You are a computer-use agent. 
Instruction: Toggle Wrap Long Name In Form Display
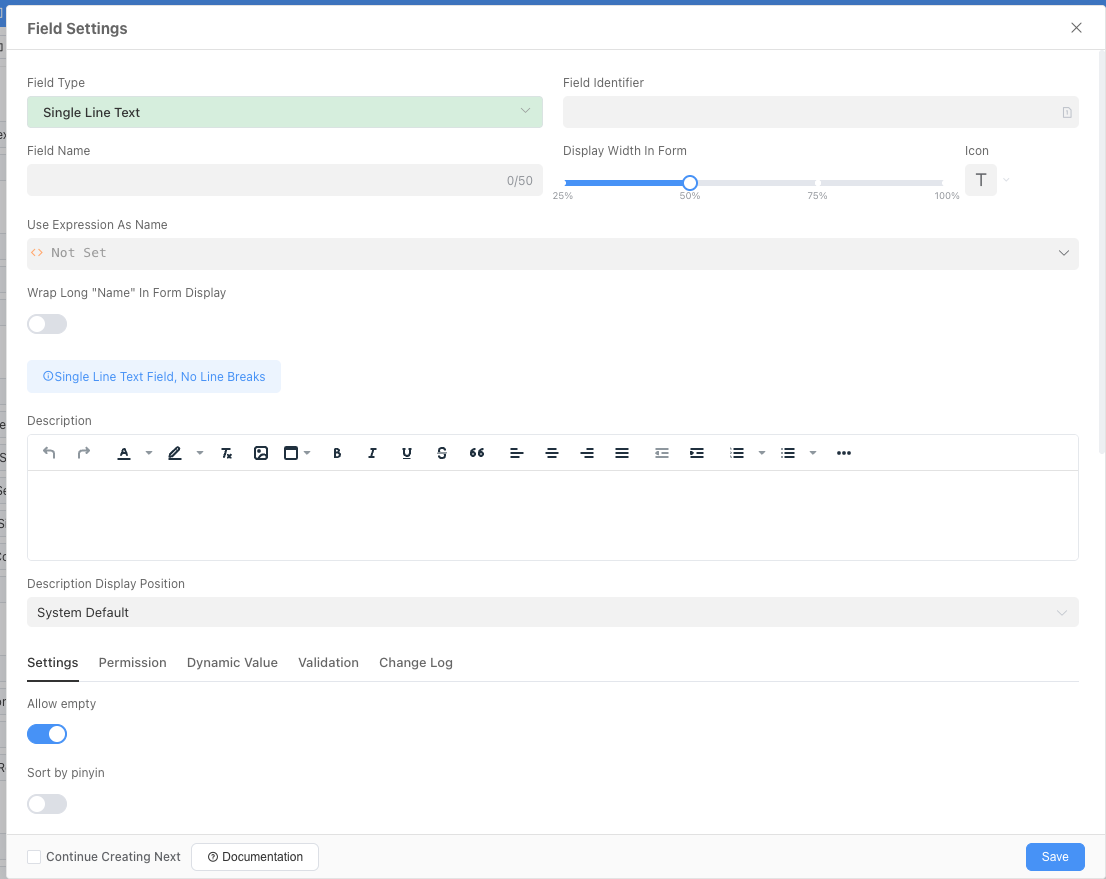(x=47, y=324)
